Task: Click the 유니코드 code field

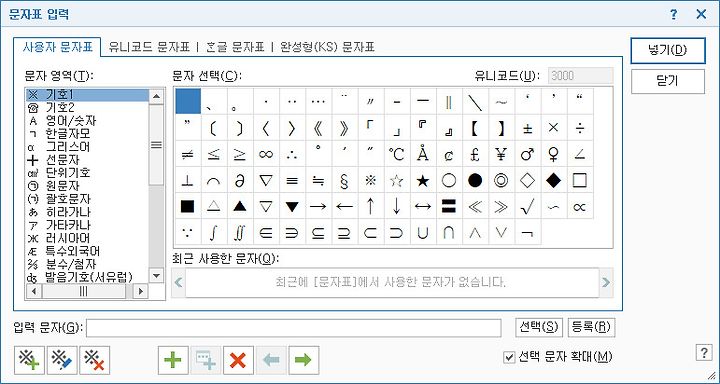Action: click(x=581, y=76)
